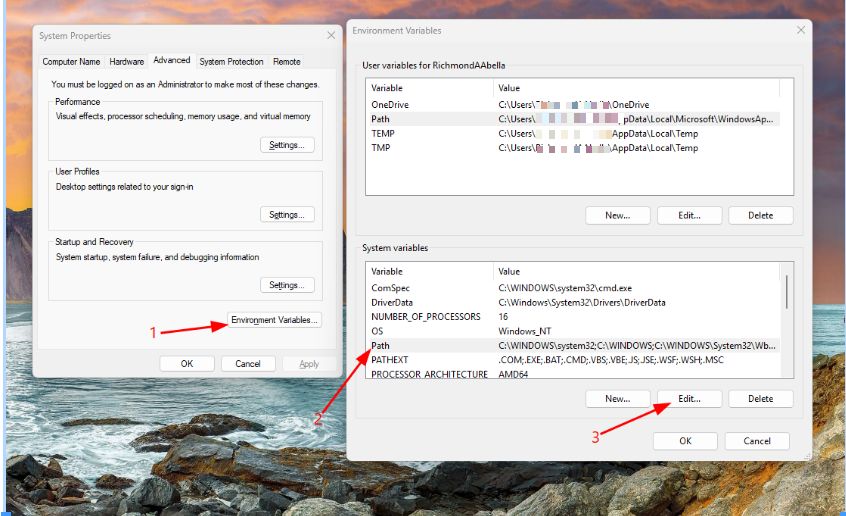Open Performance Settings
Image resolution: width=846 pixels, height=516 pixels.
tap(287, 145)
